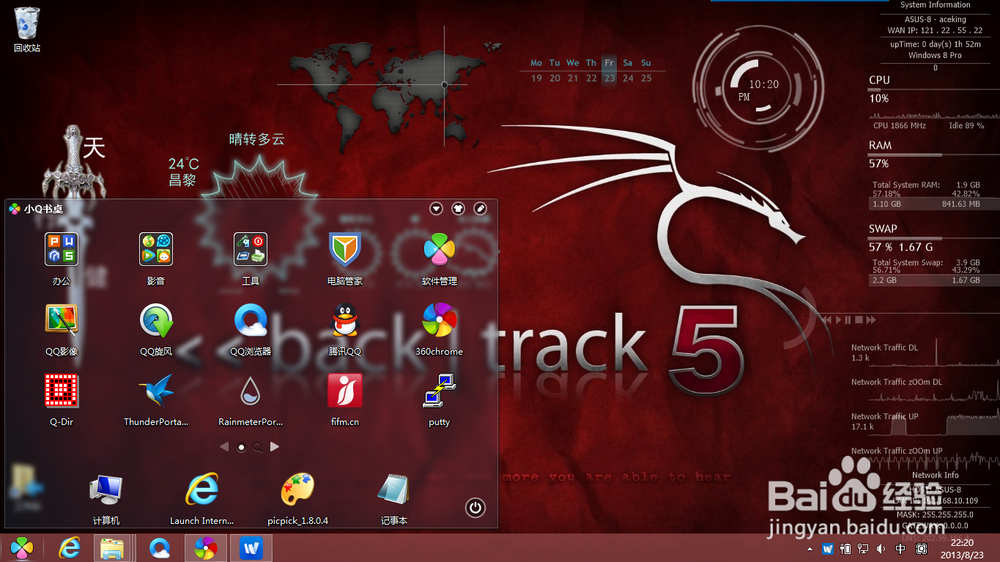The width and height of the screenshot is (1000, 562).
Task: Open Launch Internet Explorer dock icon
Action: pyautogui.click(x=202, y=490)
